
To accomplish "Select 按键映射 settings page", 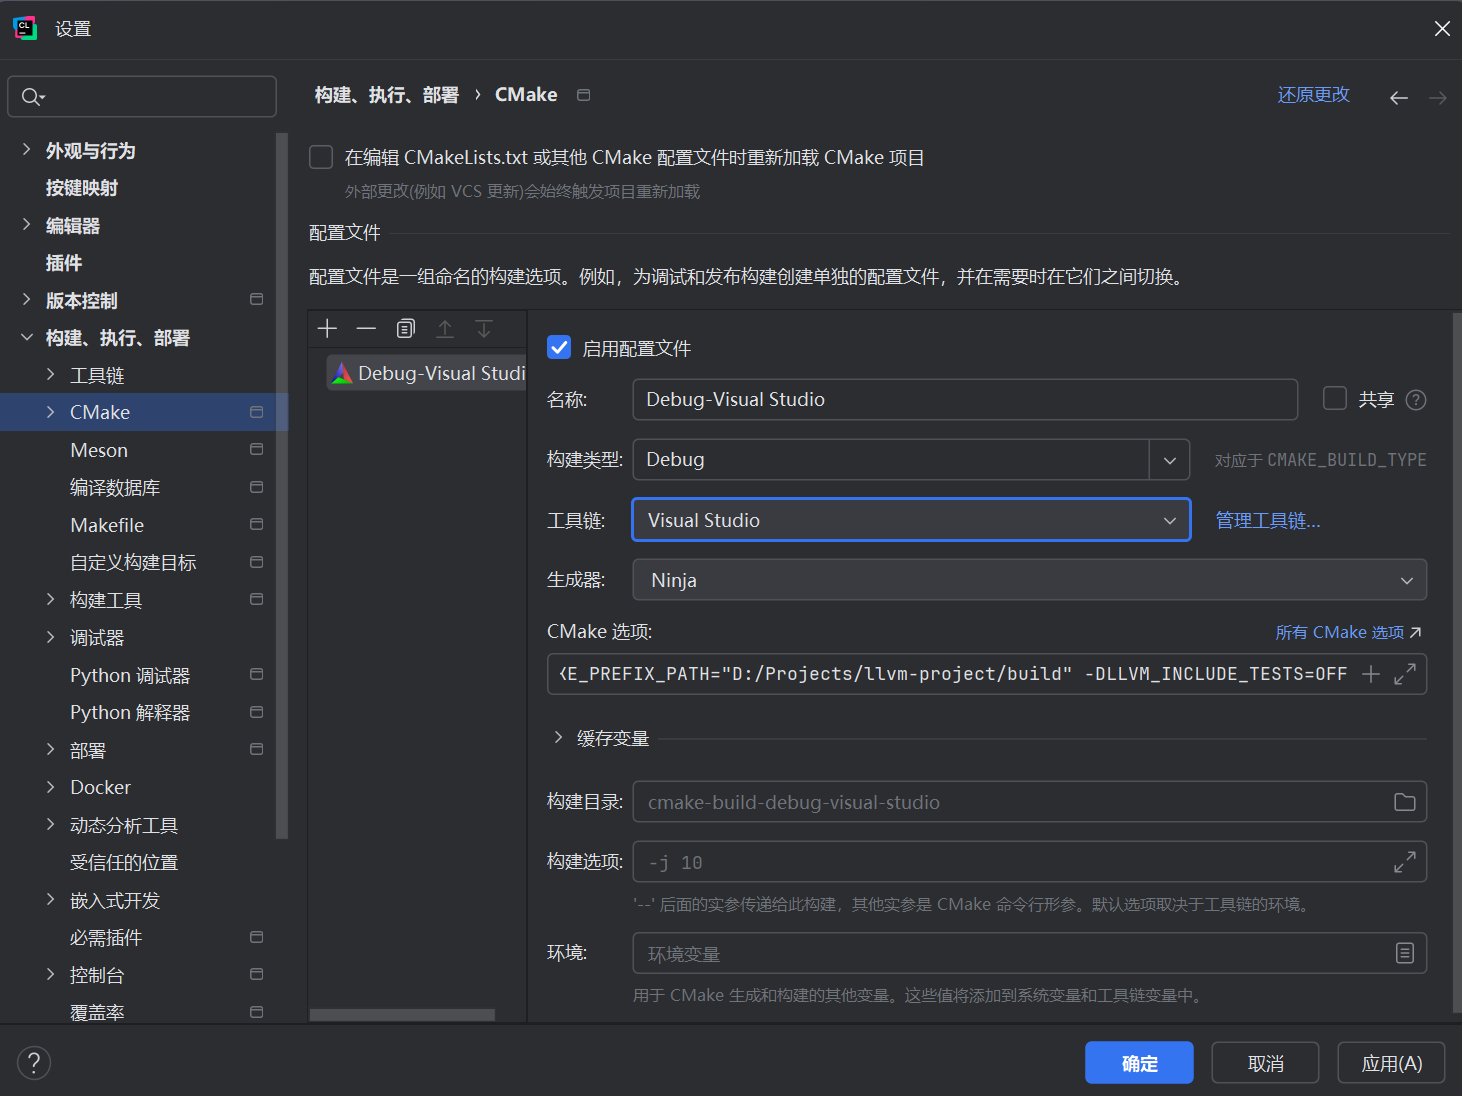I will tap(82, 188).
